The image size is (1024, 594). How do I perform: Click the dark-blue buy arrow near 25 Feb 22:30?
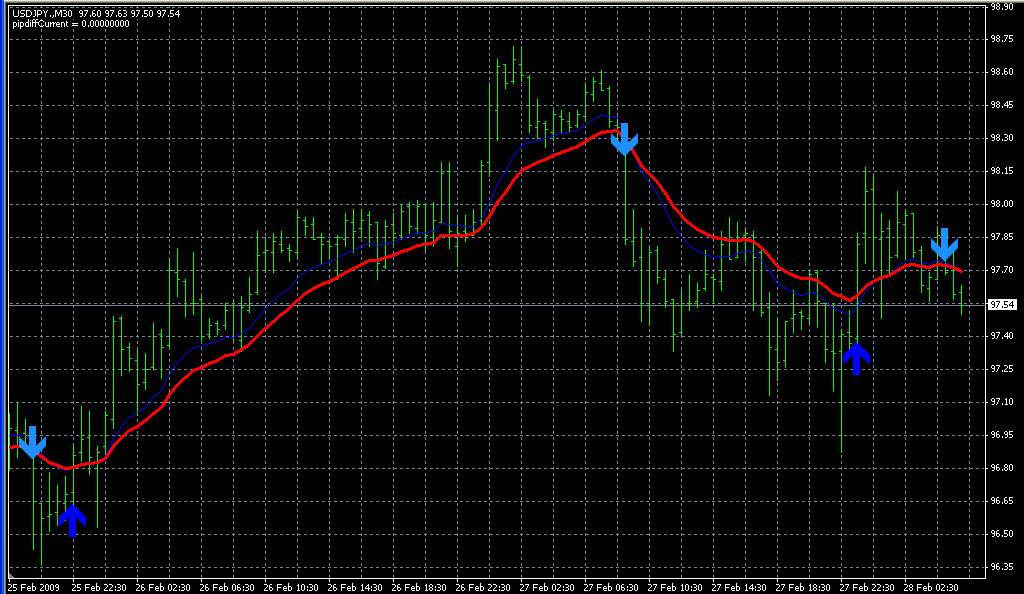(x=72, y=520)
